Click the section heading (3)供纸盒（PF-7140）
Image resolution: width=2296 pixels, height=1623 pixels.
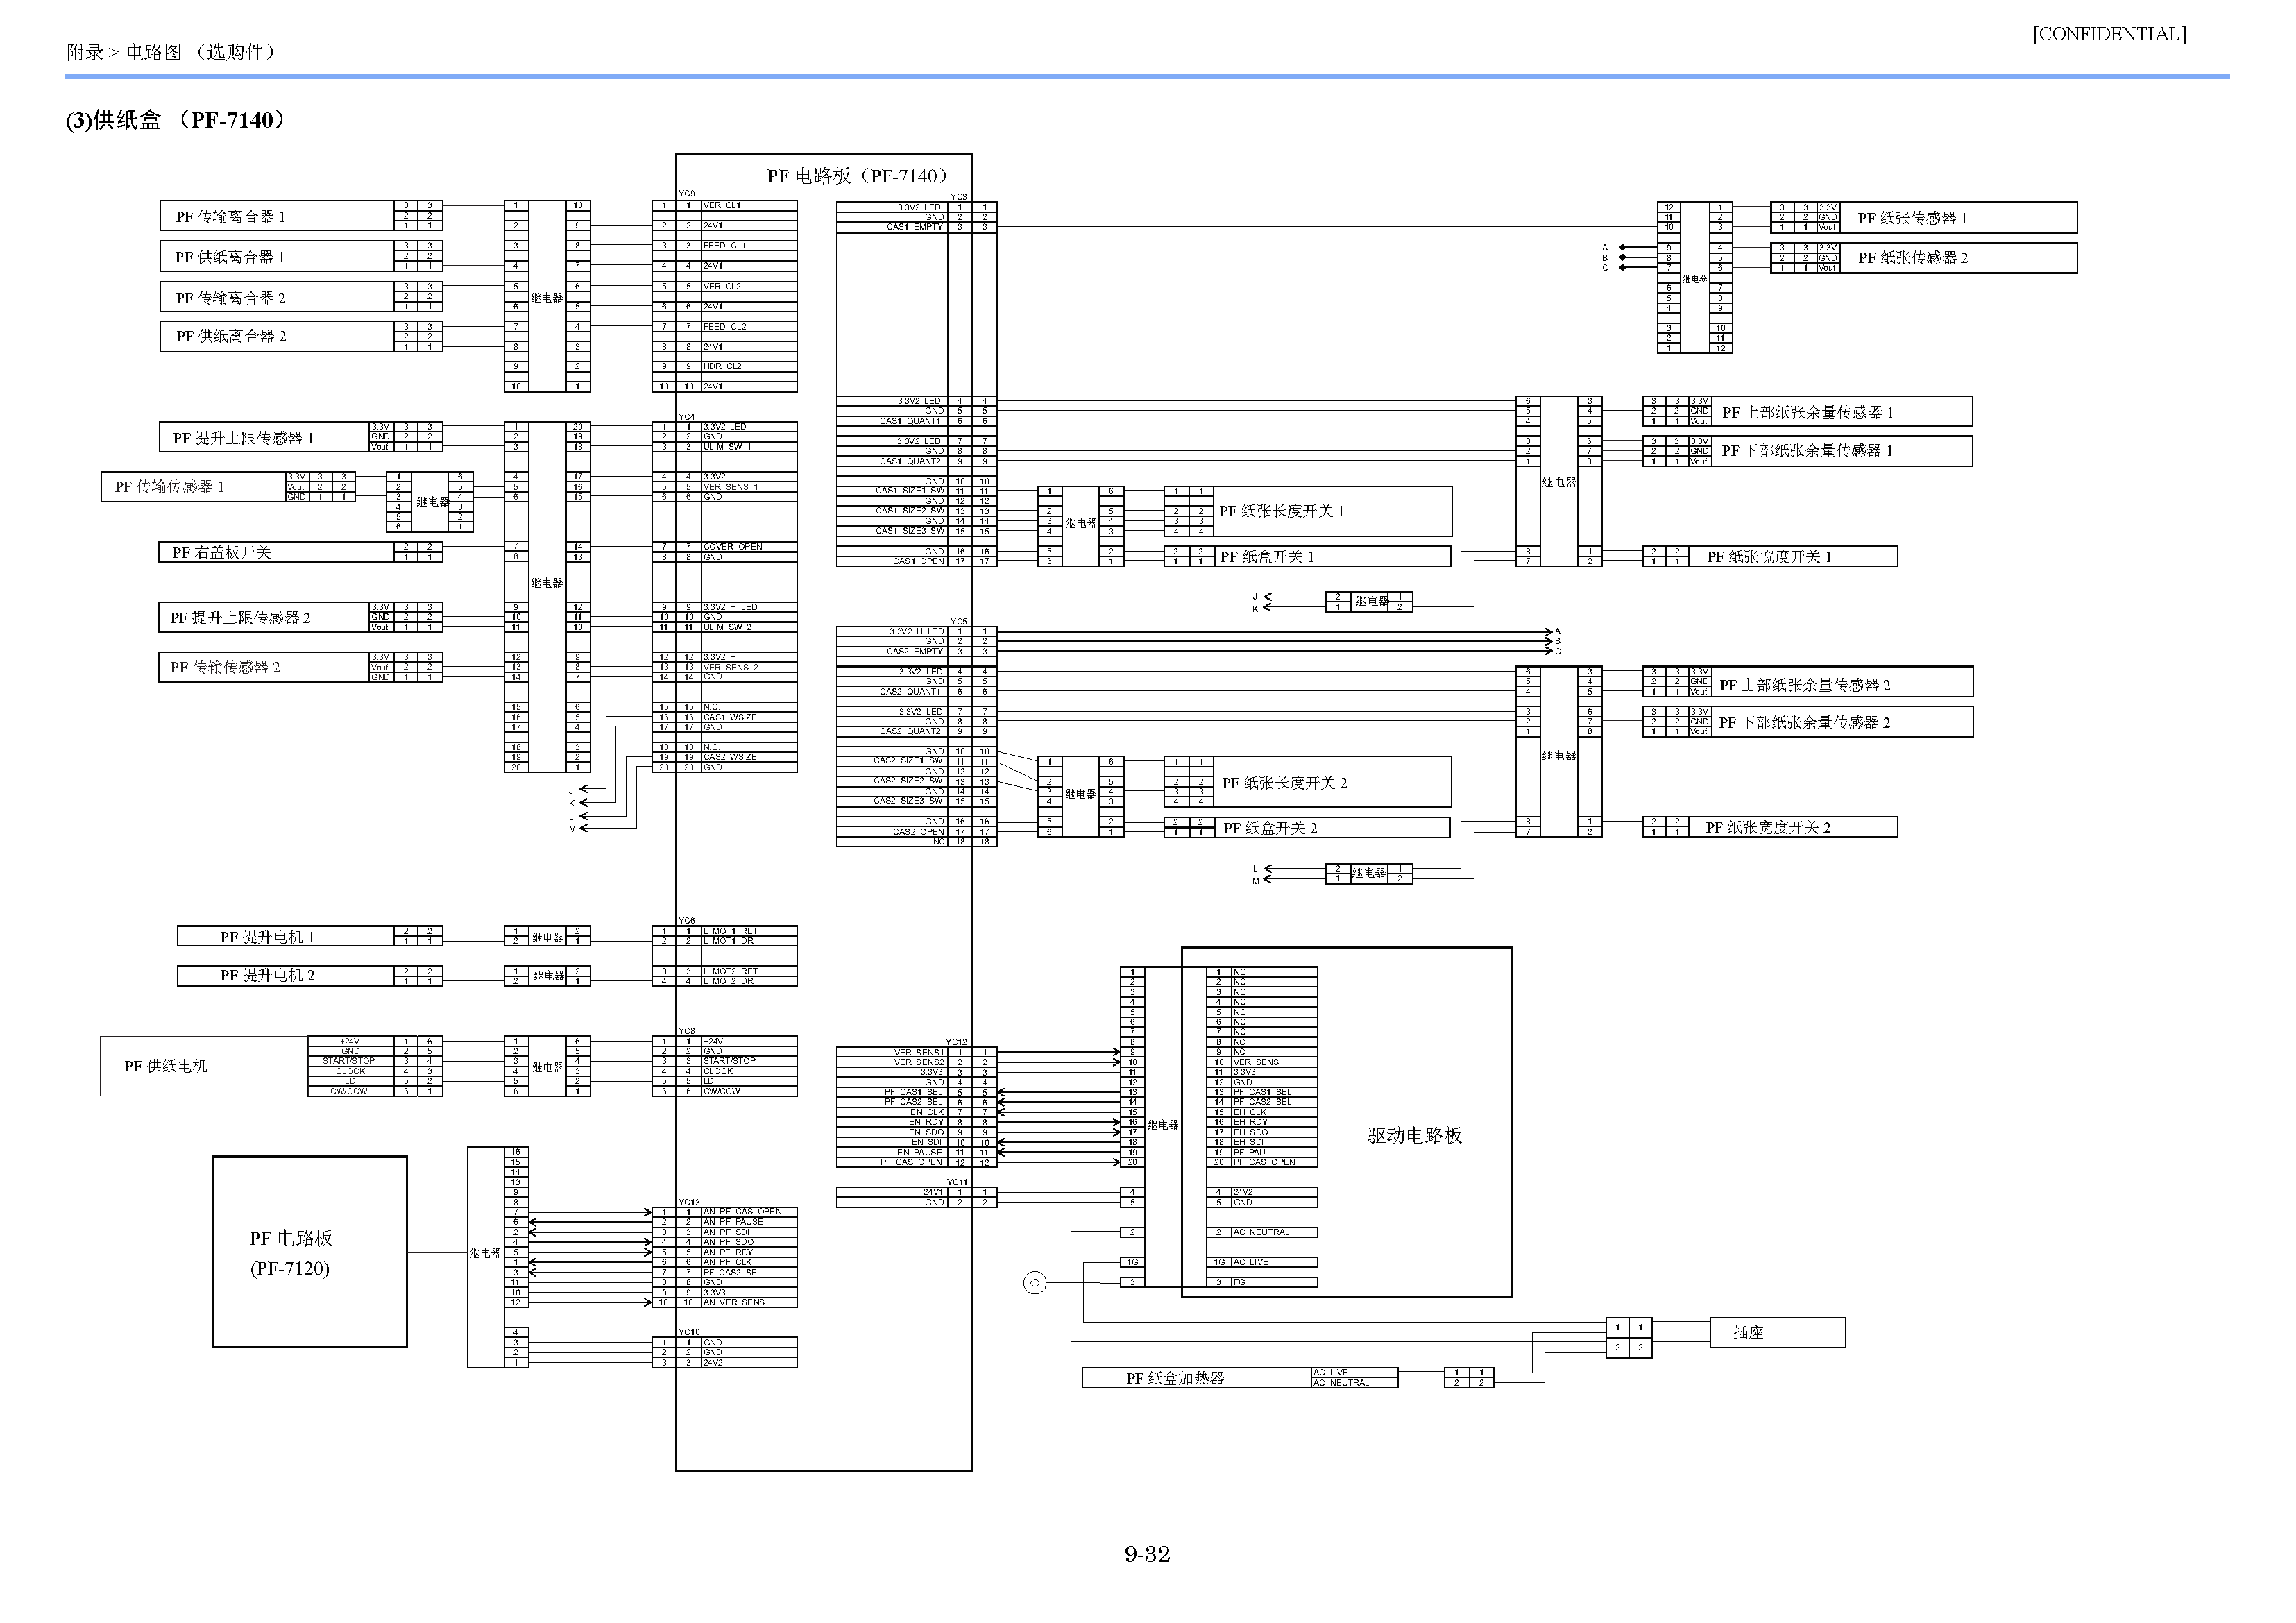coord(177,120)
